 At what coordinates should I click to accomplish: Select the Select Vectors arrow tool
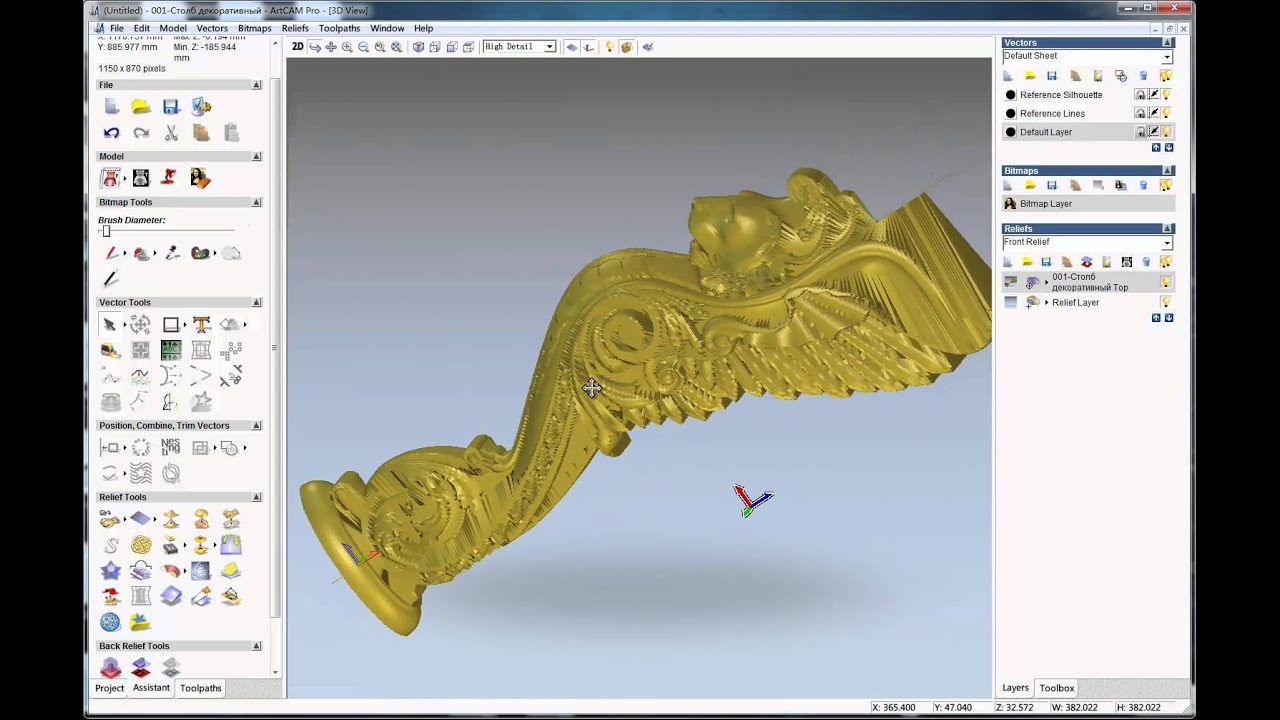110,324
